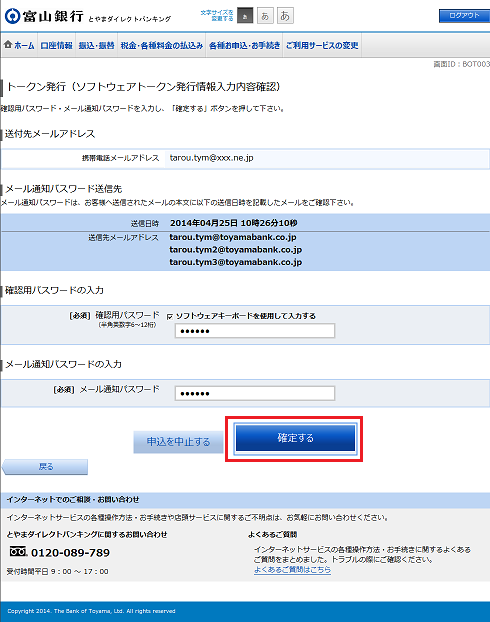This screenshot has height=622, width=490.
Task: Click the 確定する button
Action: (296, 438)
